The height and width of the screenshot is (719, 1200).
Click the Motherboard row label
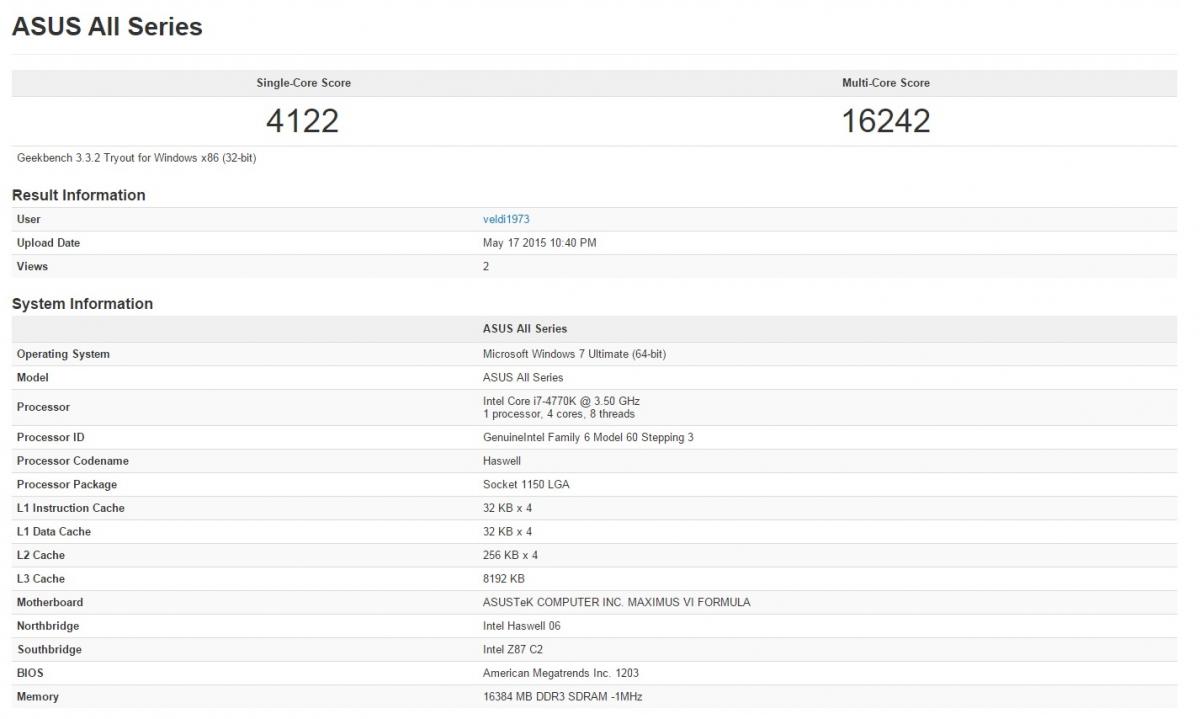[x=50, y=602]
